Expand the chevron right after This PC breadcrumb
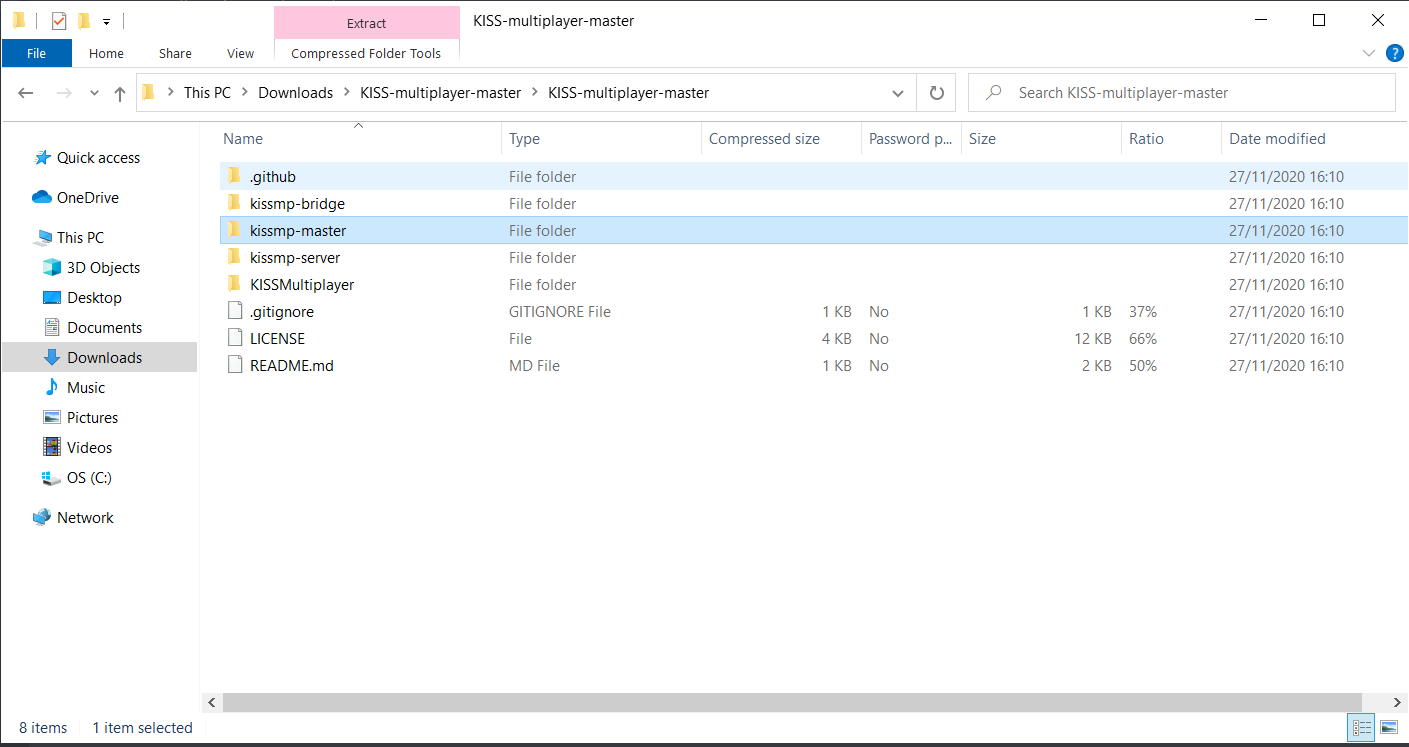1409x747 pixels. point(244,93)
